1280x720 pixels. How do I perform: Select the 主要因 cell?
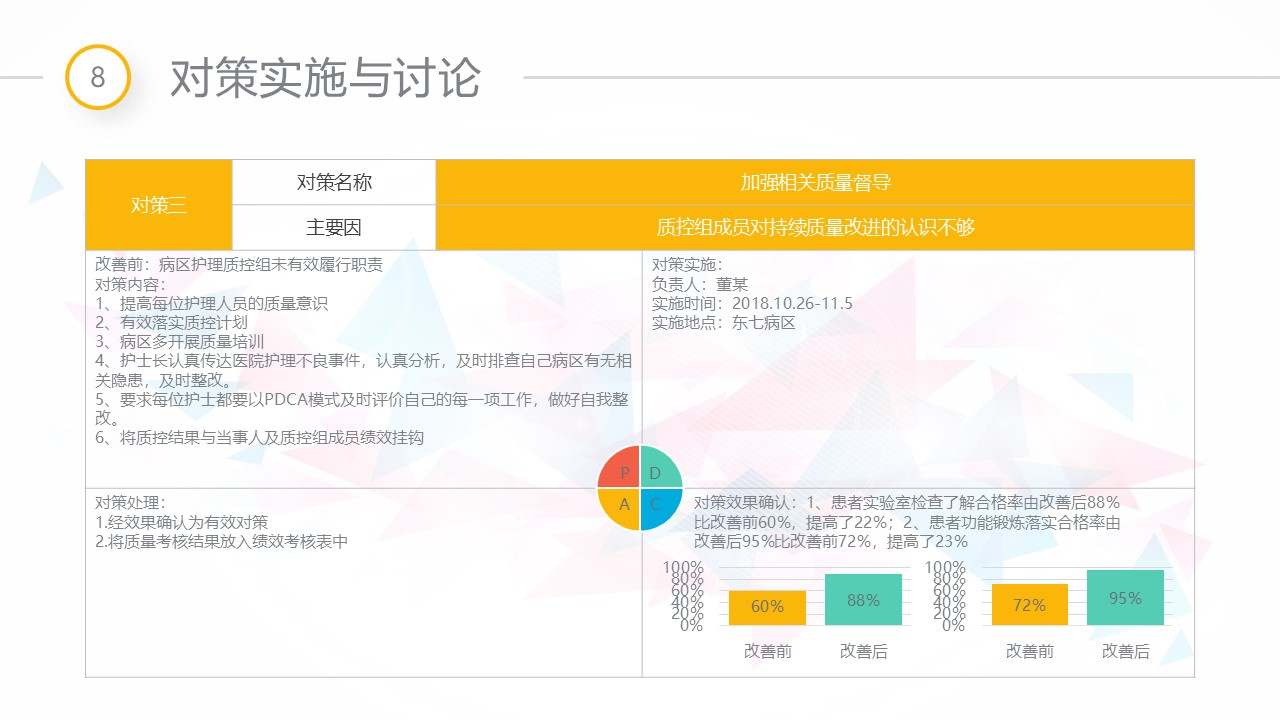pyautogui.click(x=334, y=228)
